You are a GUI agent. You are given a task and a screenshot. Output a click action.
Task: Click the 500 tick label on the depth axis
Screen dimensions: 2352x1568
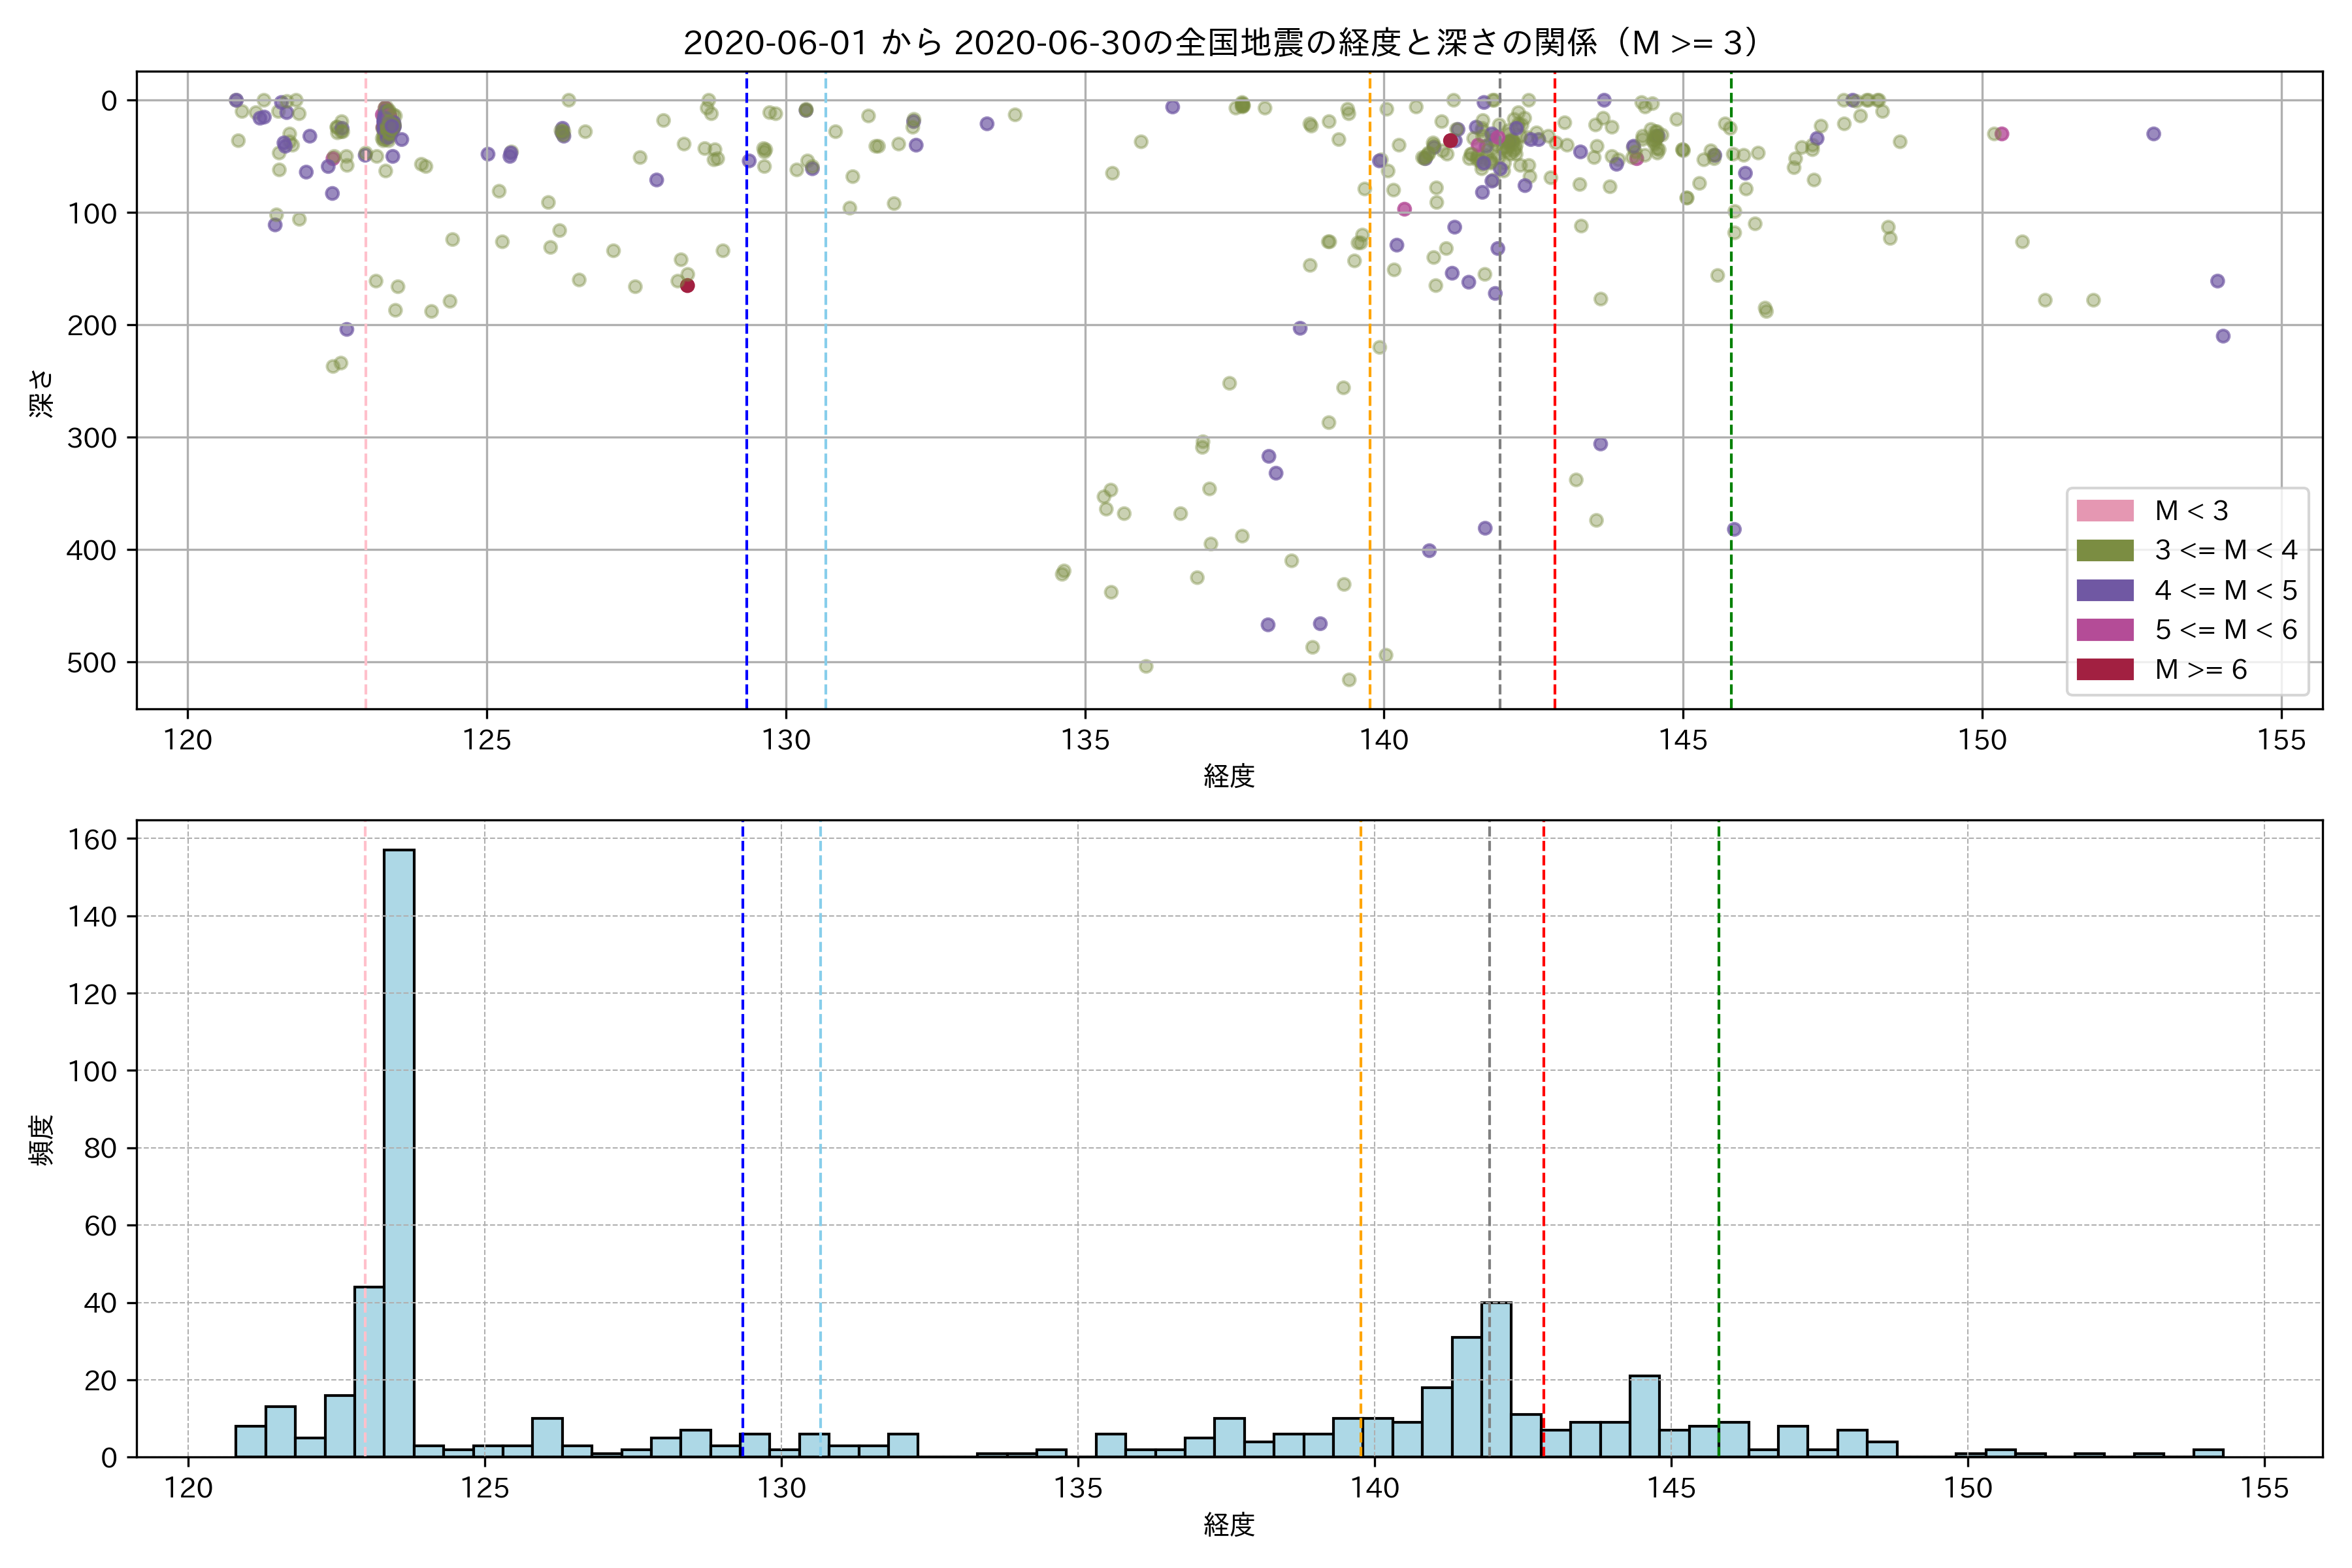(x=92, y=663)
